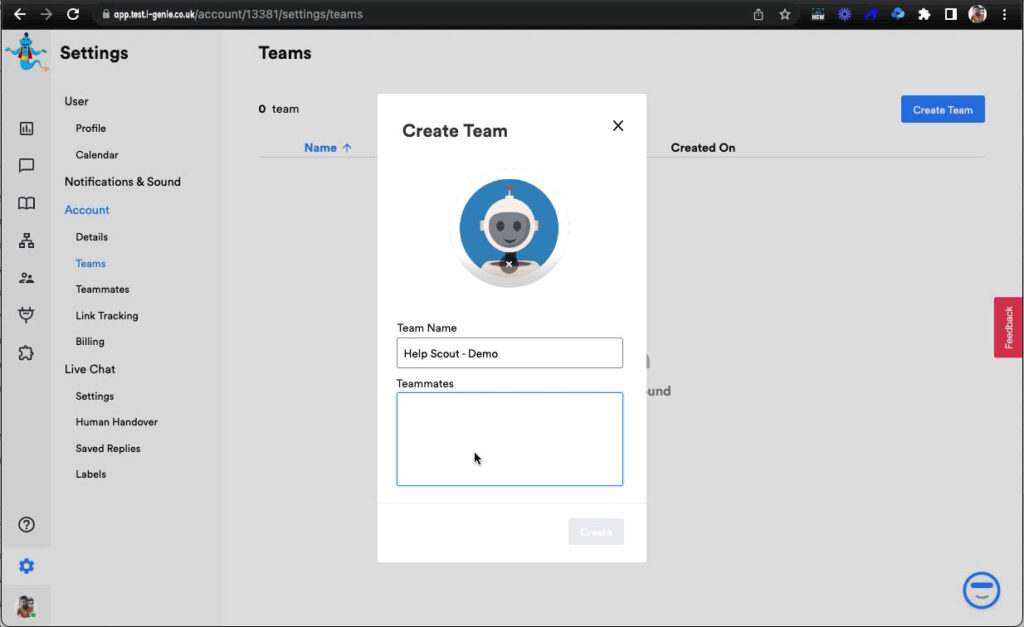
Task: Go to Teammates settings page
Action: [102, 289]
